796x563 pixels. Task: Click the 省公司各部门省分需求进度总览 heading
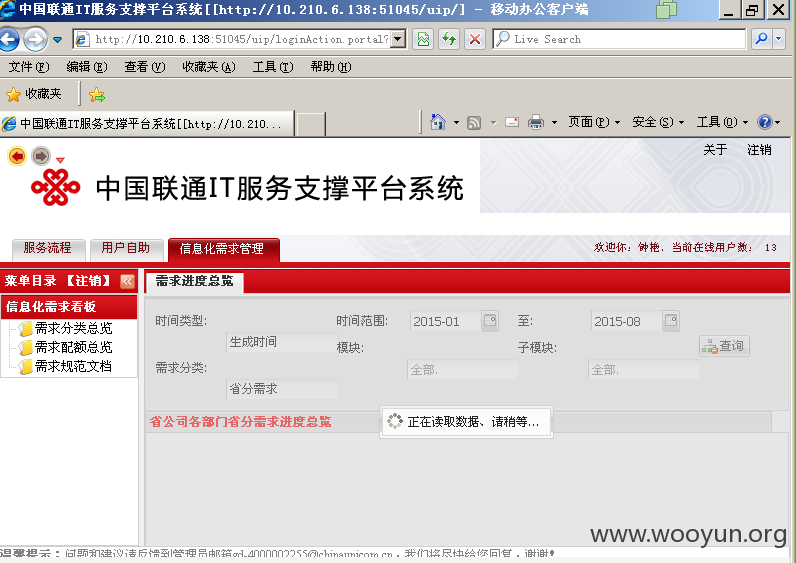tap(240, 422)
